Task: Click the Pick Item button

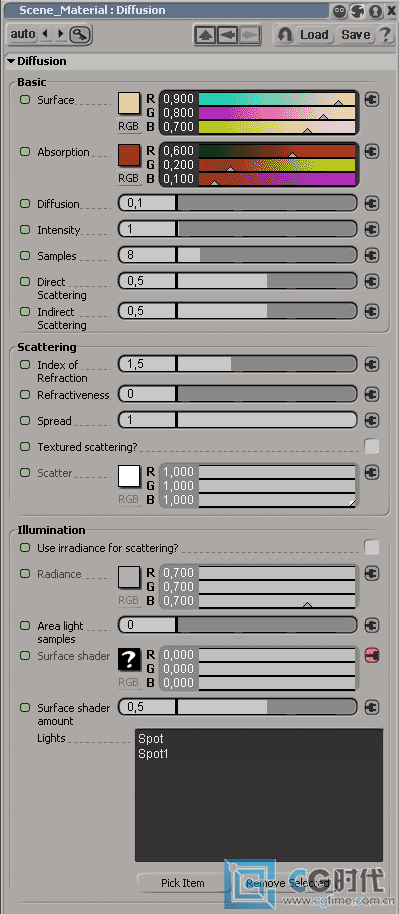Action: pyautogui.click(x=183, y=883)
